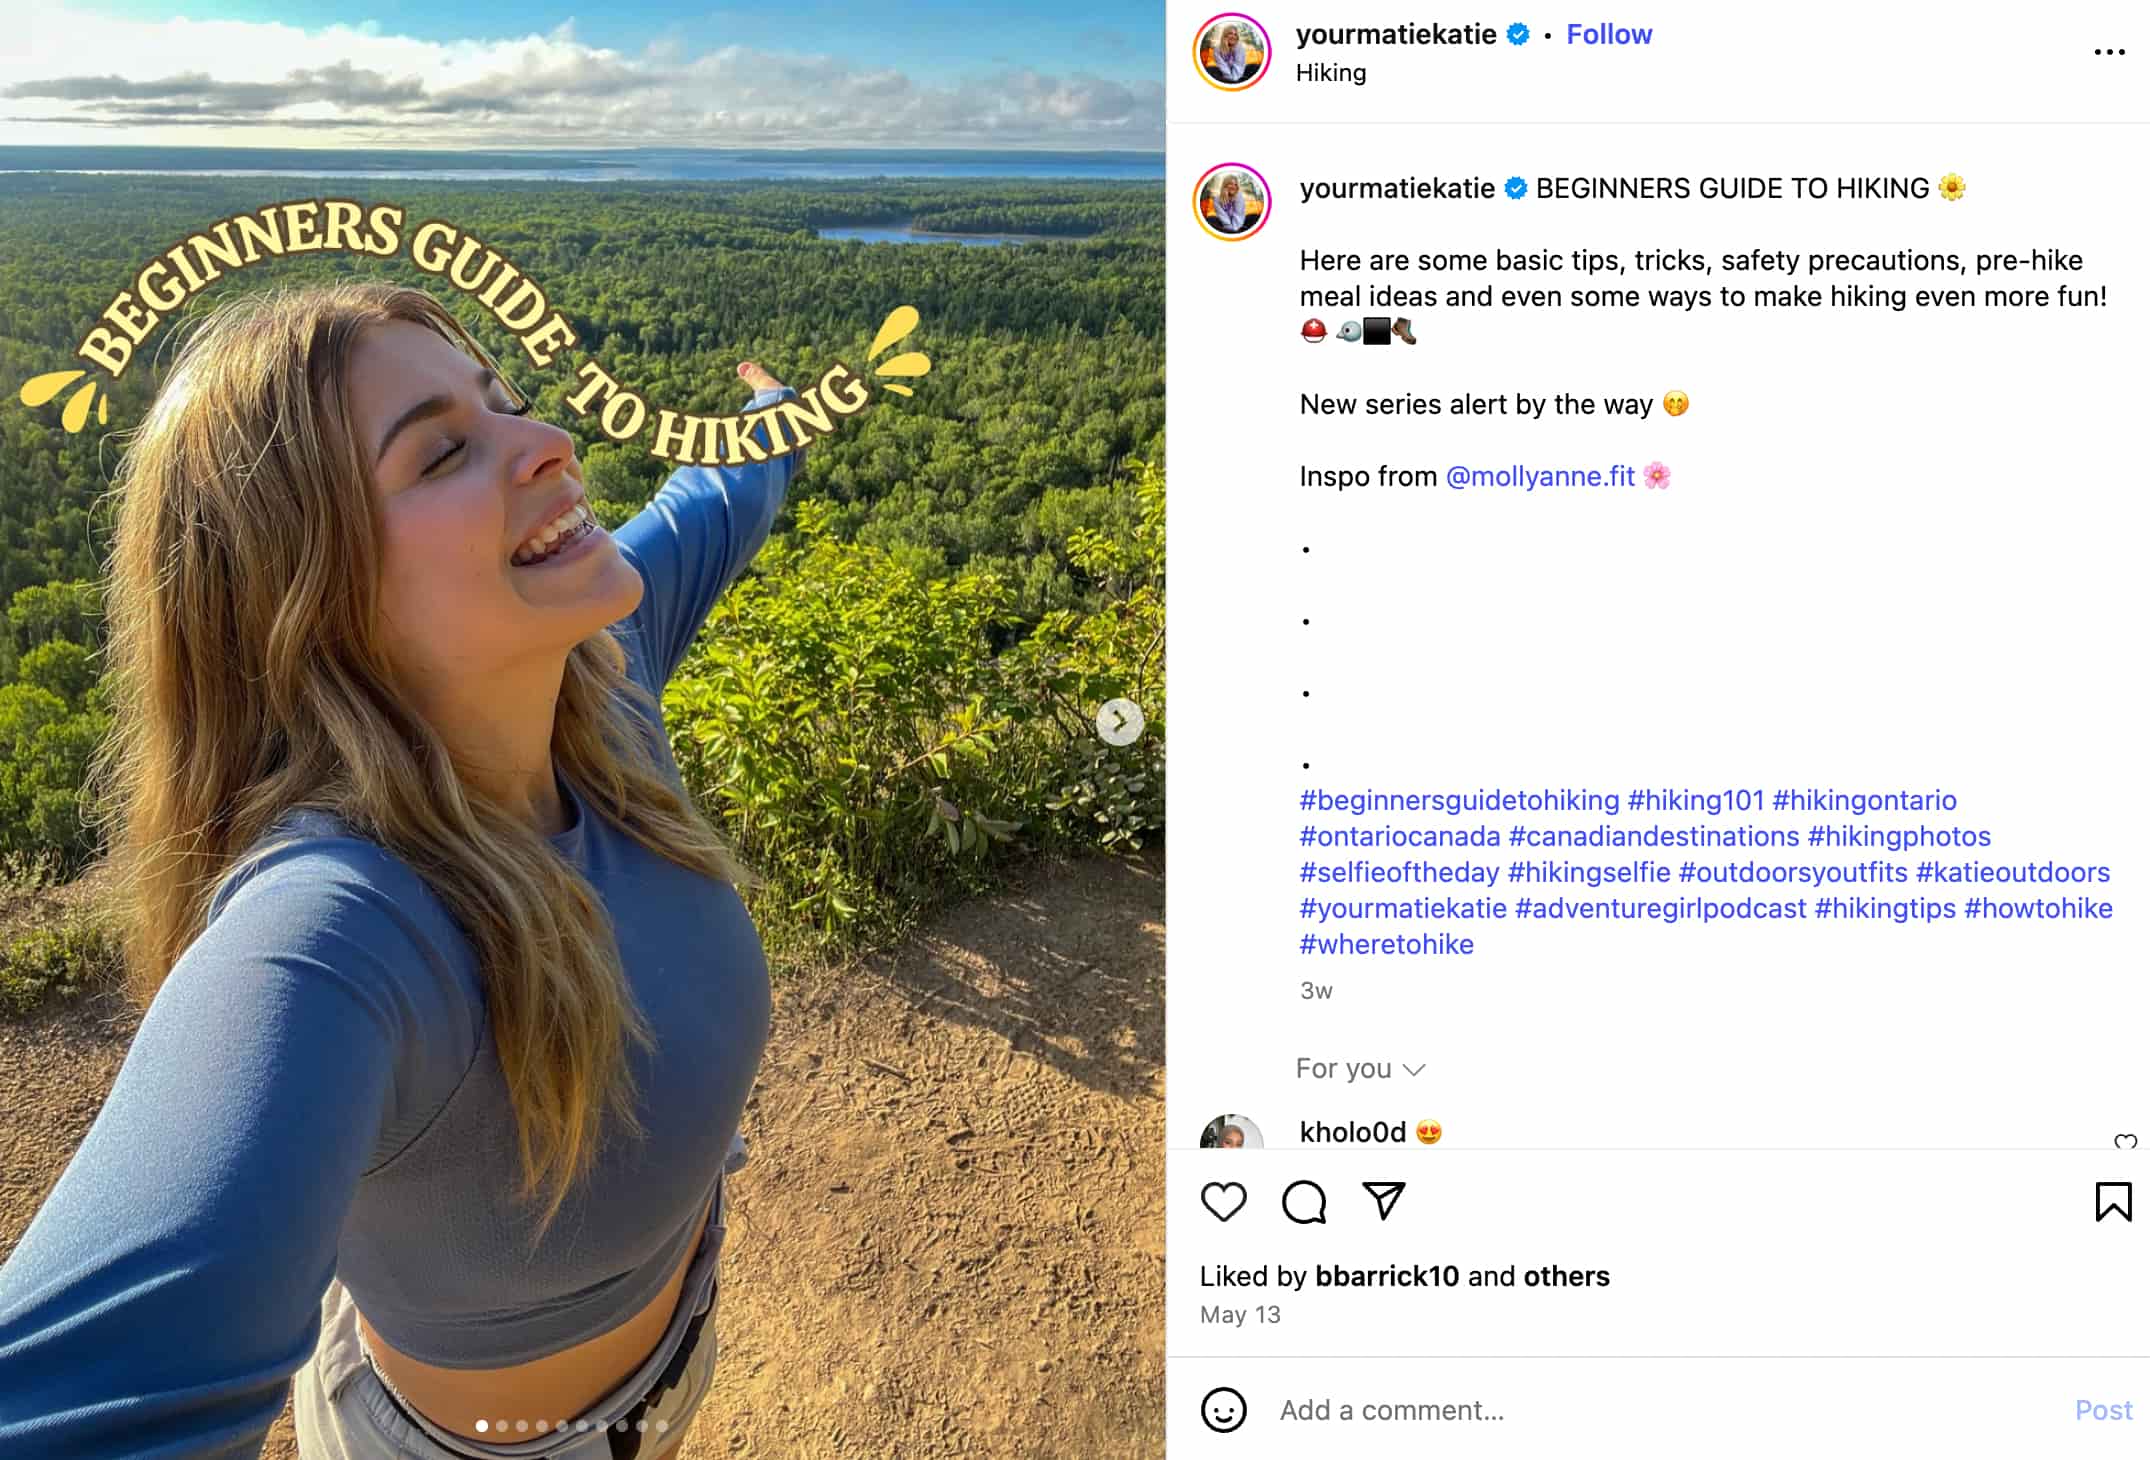2150x1460 pixels.
Task: Share the post using the paper plane icon
Action: coord(1384,1202)
